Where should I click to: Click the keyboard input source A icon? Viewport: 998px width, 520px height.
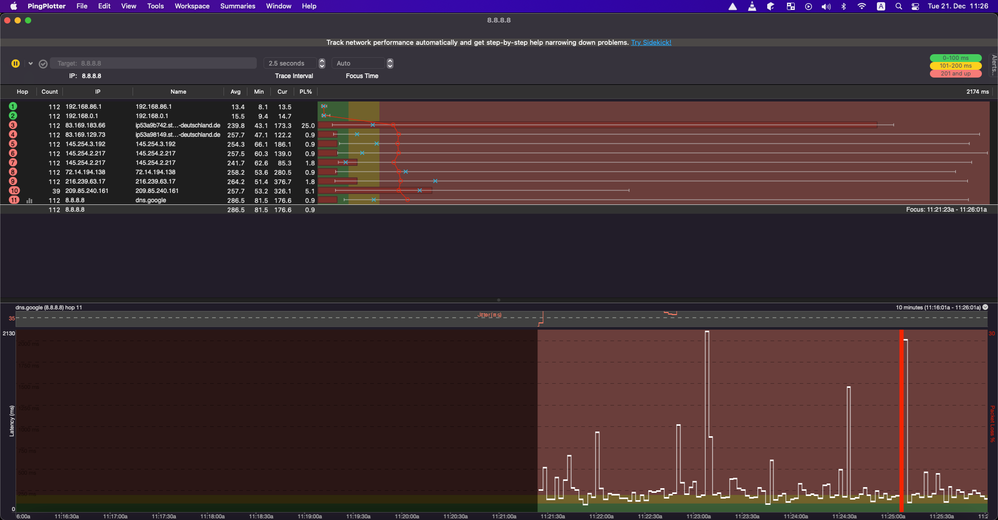point(881,6)
